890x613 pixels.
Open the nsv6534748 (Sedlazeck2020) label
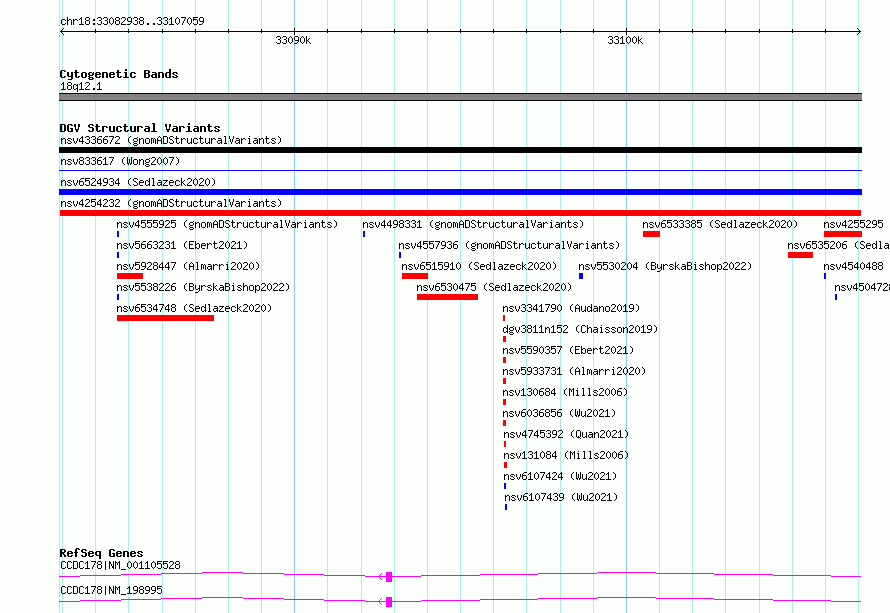click(194, 308)
